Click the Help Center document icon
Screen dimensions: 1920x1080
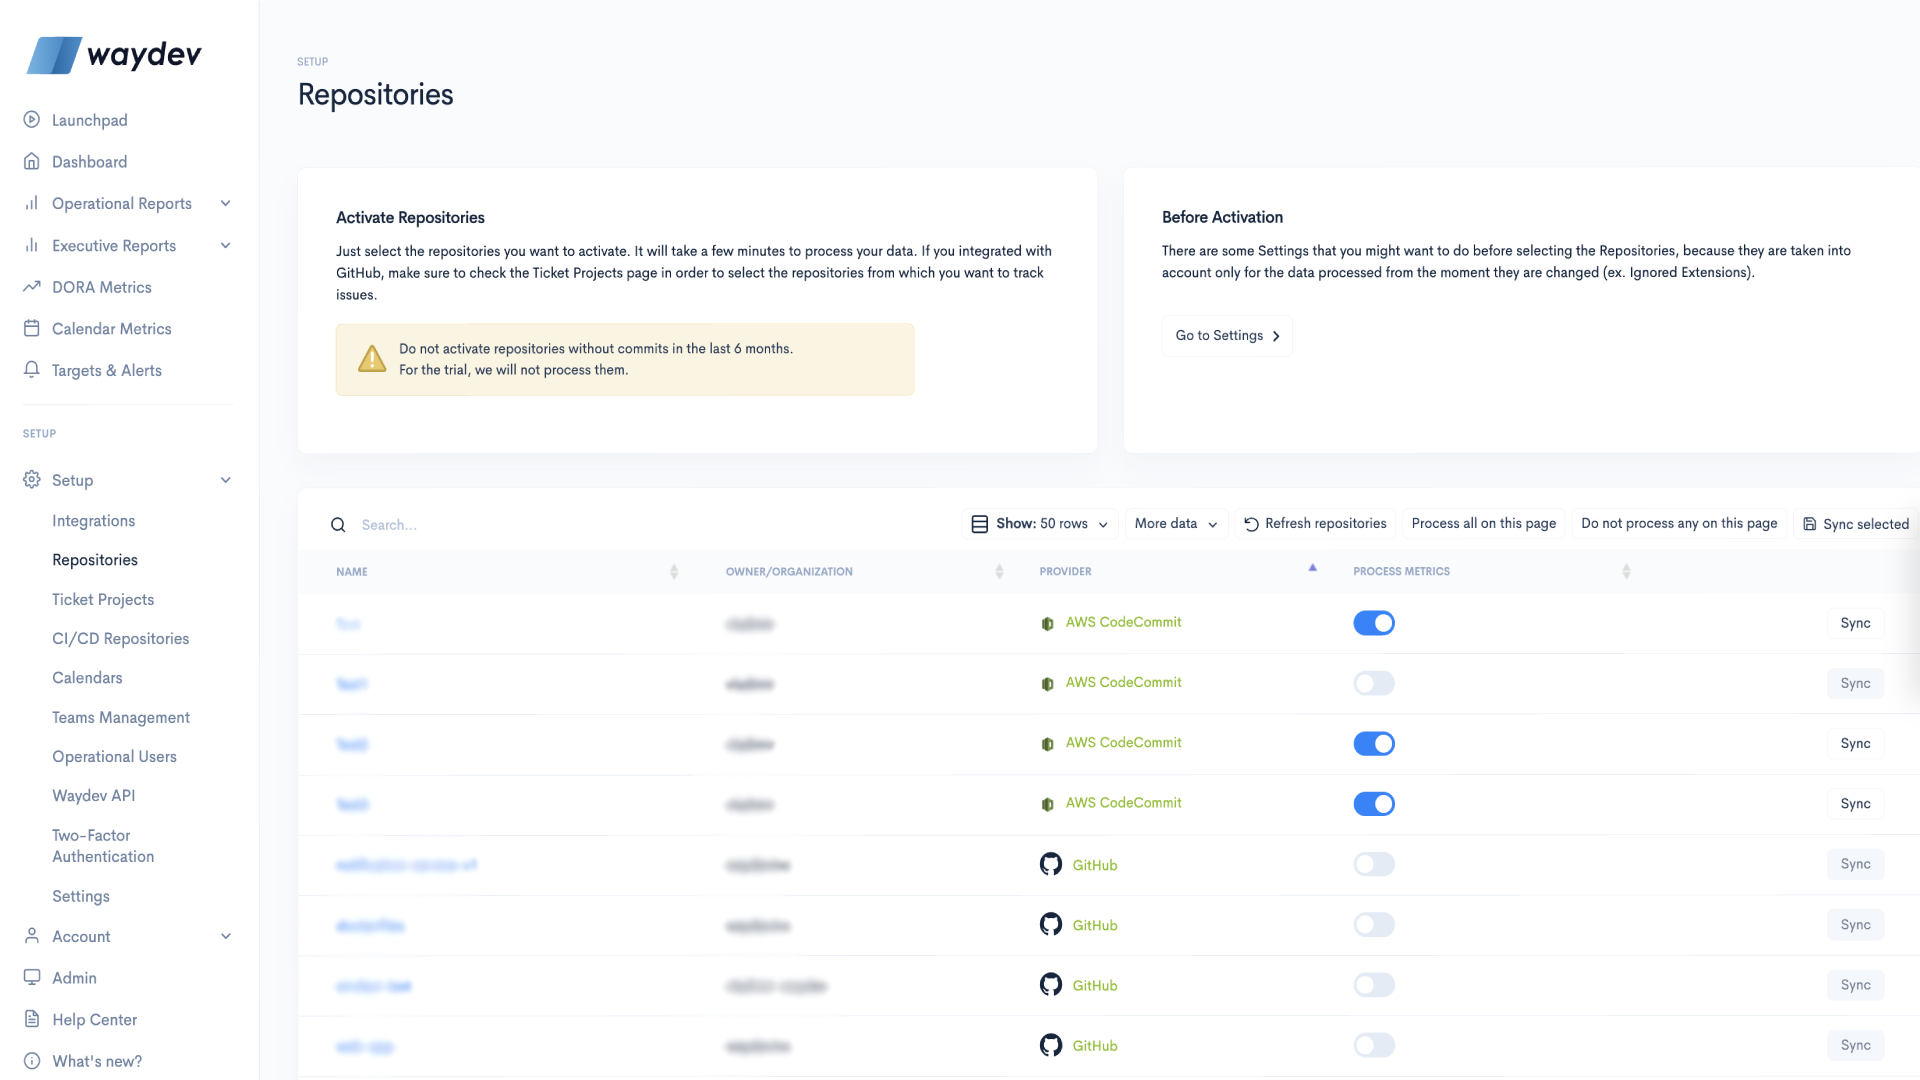tap(32, 1019)
